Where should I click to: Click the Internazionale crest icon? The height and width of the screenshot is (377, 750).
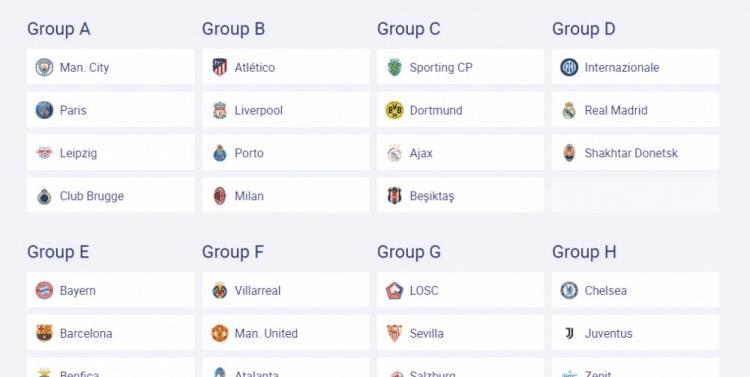569,67
